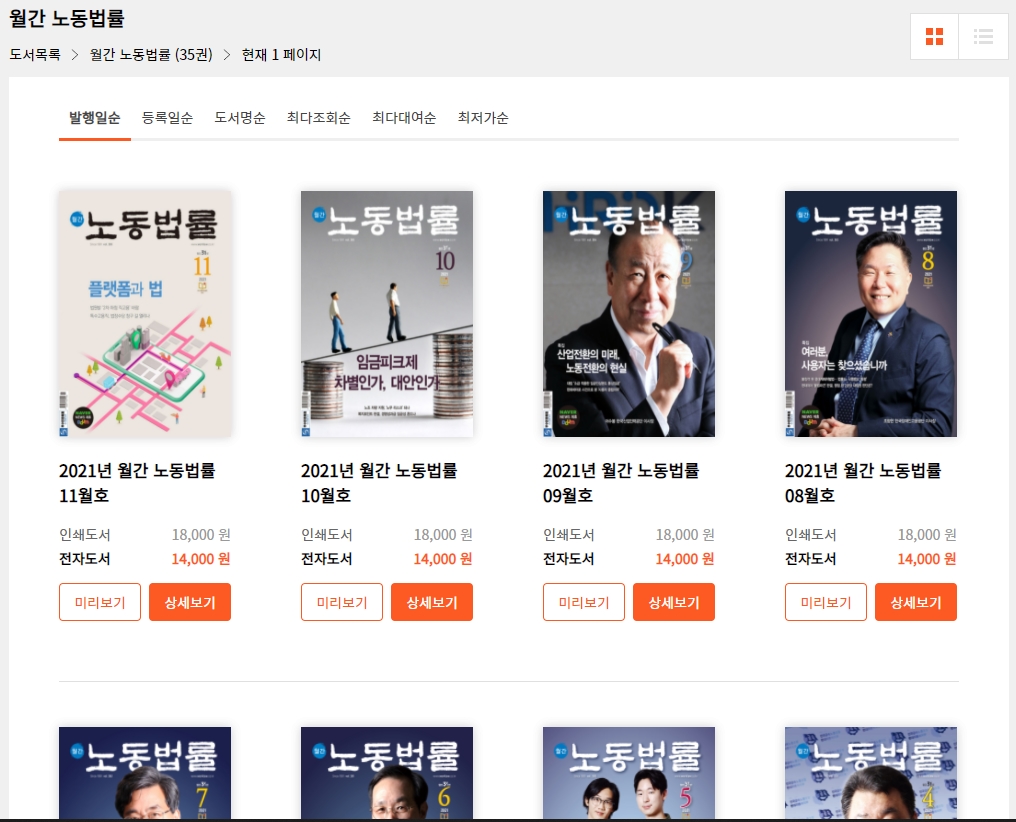Viewport: 1016px width, 822px height.
Task: Preview the 08월호 issue with 미리보기
Action: 826,602
